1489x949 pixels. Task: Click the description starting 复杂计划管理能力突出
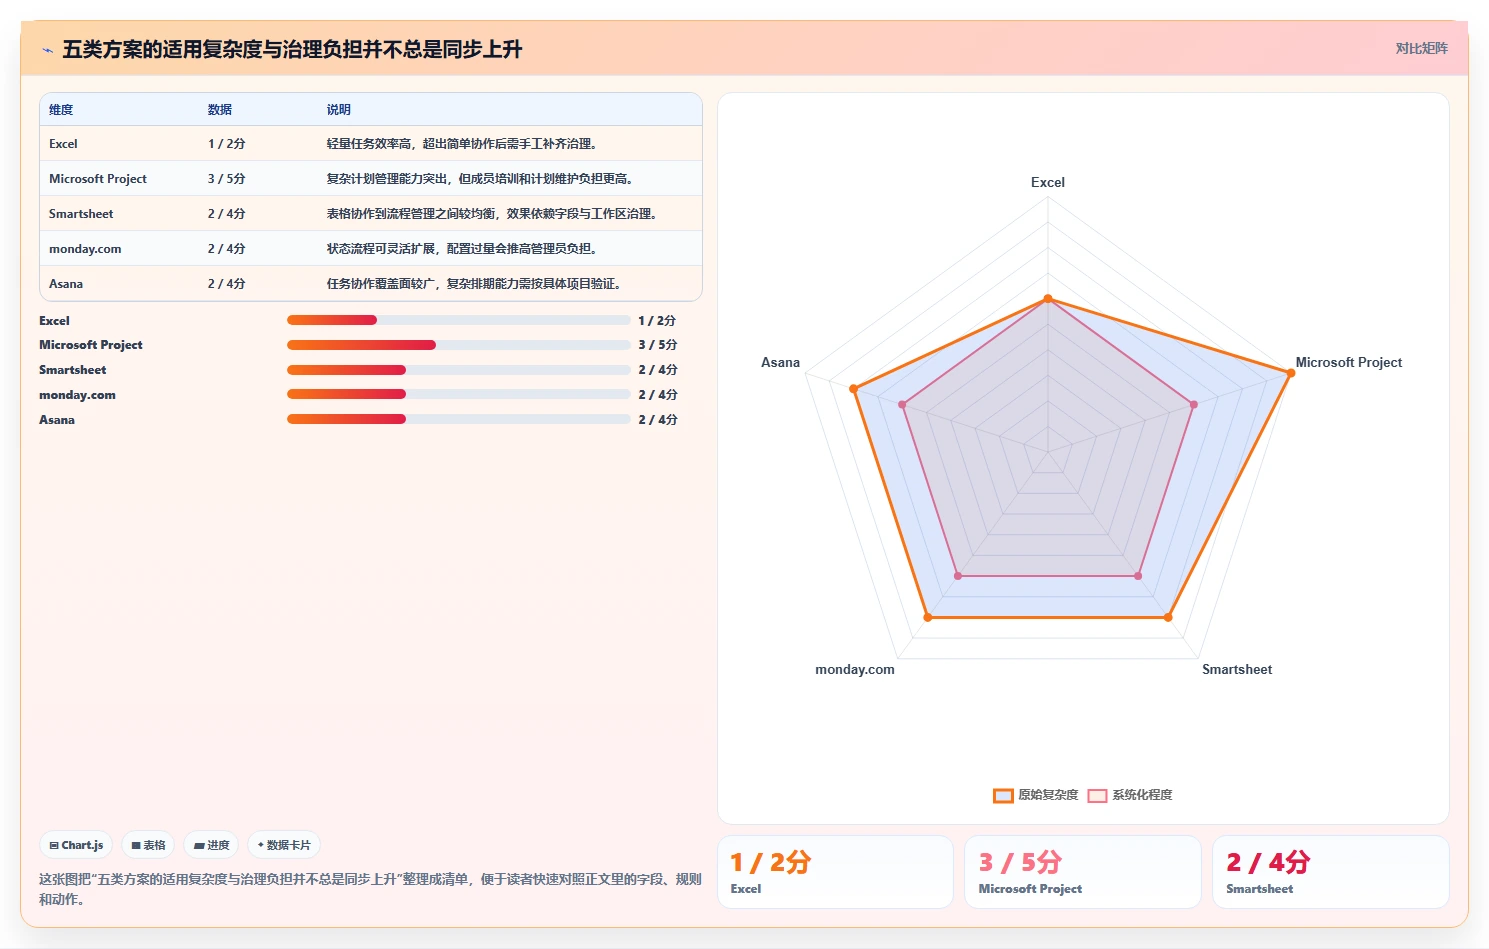pyautogui.click(x=482, y=179)
